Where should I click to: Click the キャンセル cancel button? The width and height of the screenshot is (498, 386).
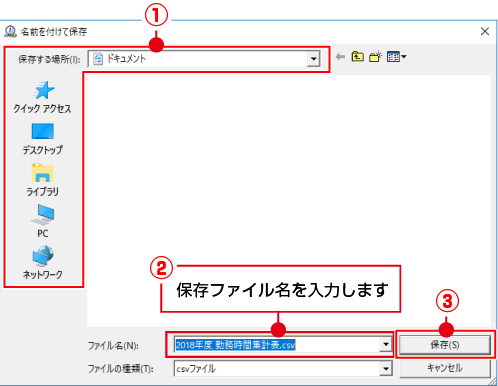click(445, 368)
